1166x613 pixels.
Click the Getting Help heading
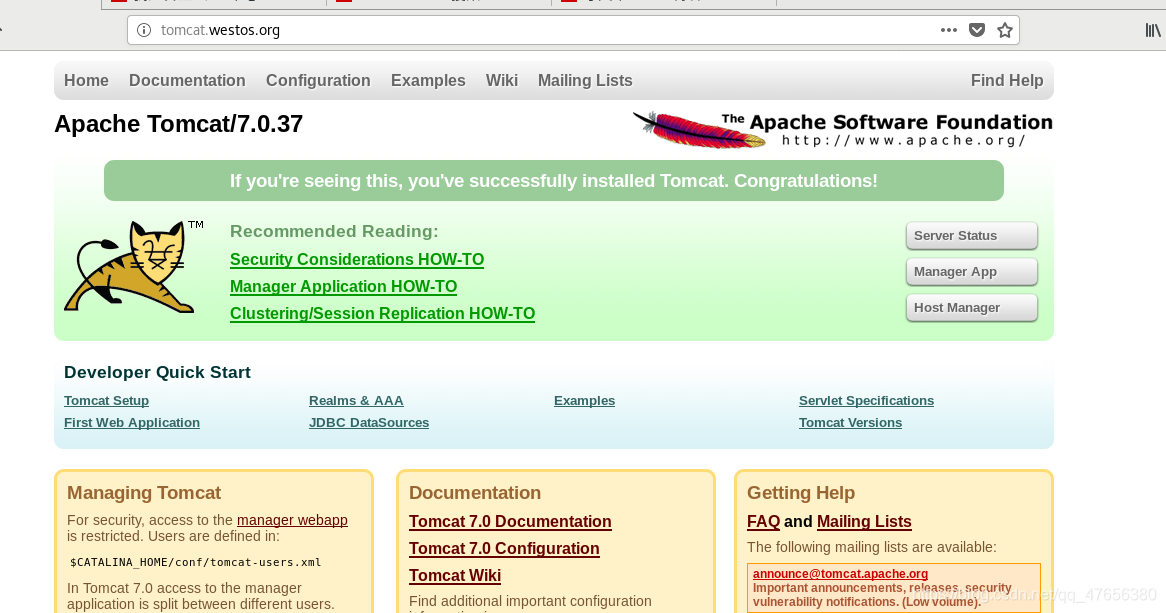tap(801, 492)
